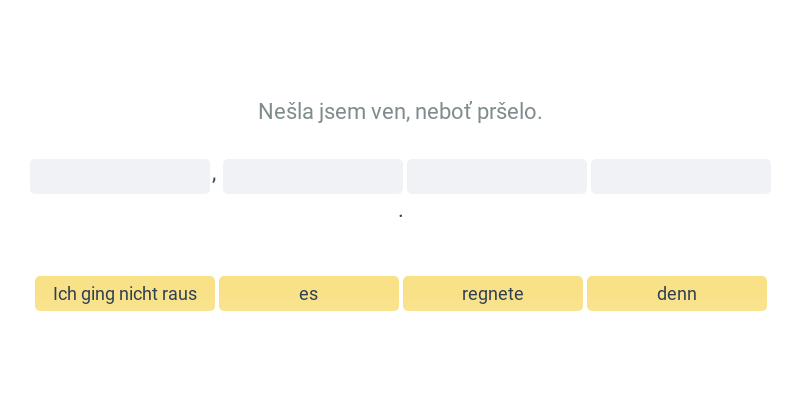
Task: Select the shortest word tile 'es'
Action: pos(309,294)
